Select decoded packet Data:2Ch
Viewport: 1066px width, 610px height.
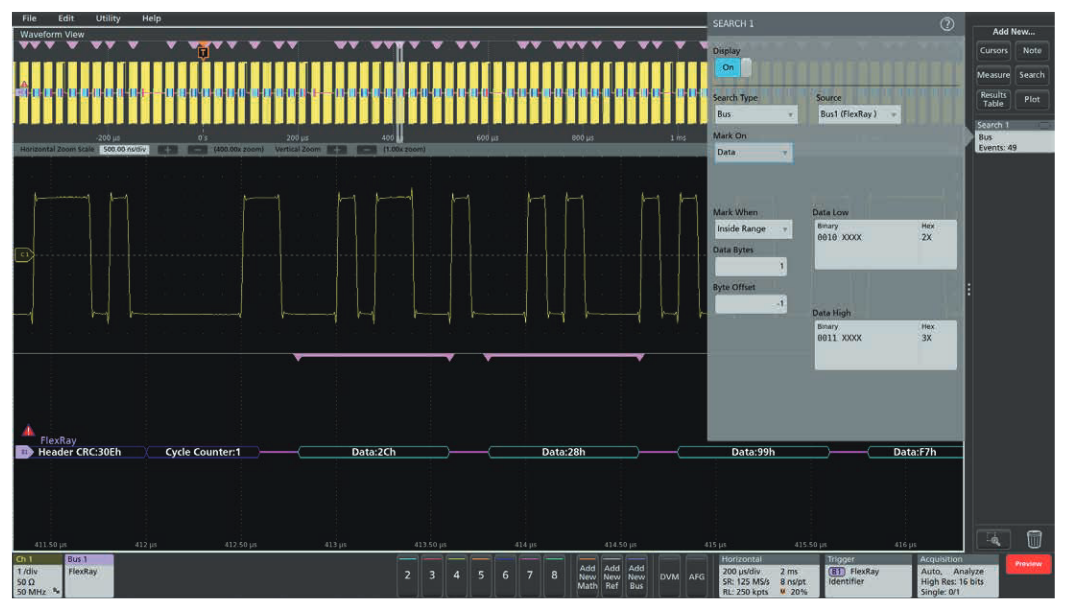point(373,452)
